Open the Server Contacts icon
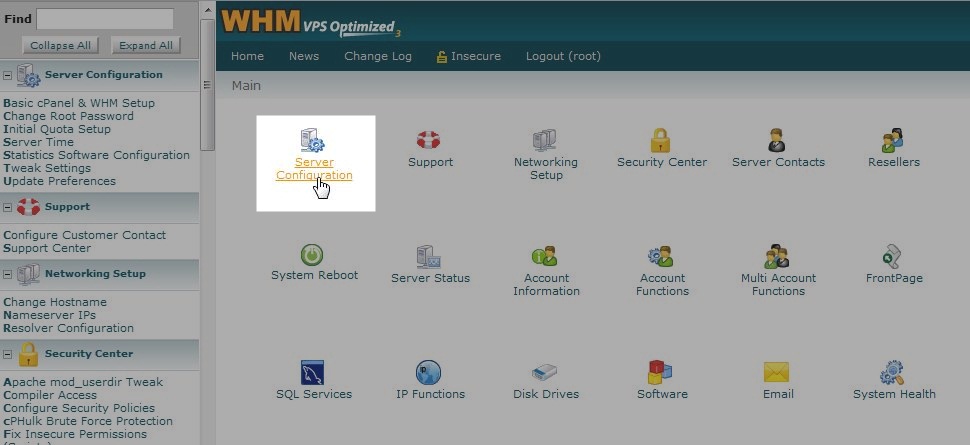The image size is (970, 445). click(776, 140)
